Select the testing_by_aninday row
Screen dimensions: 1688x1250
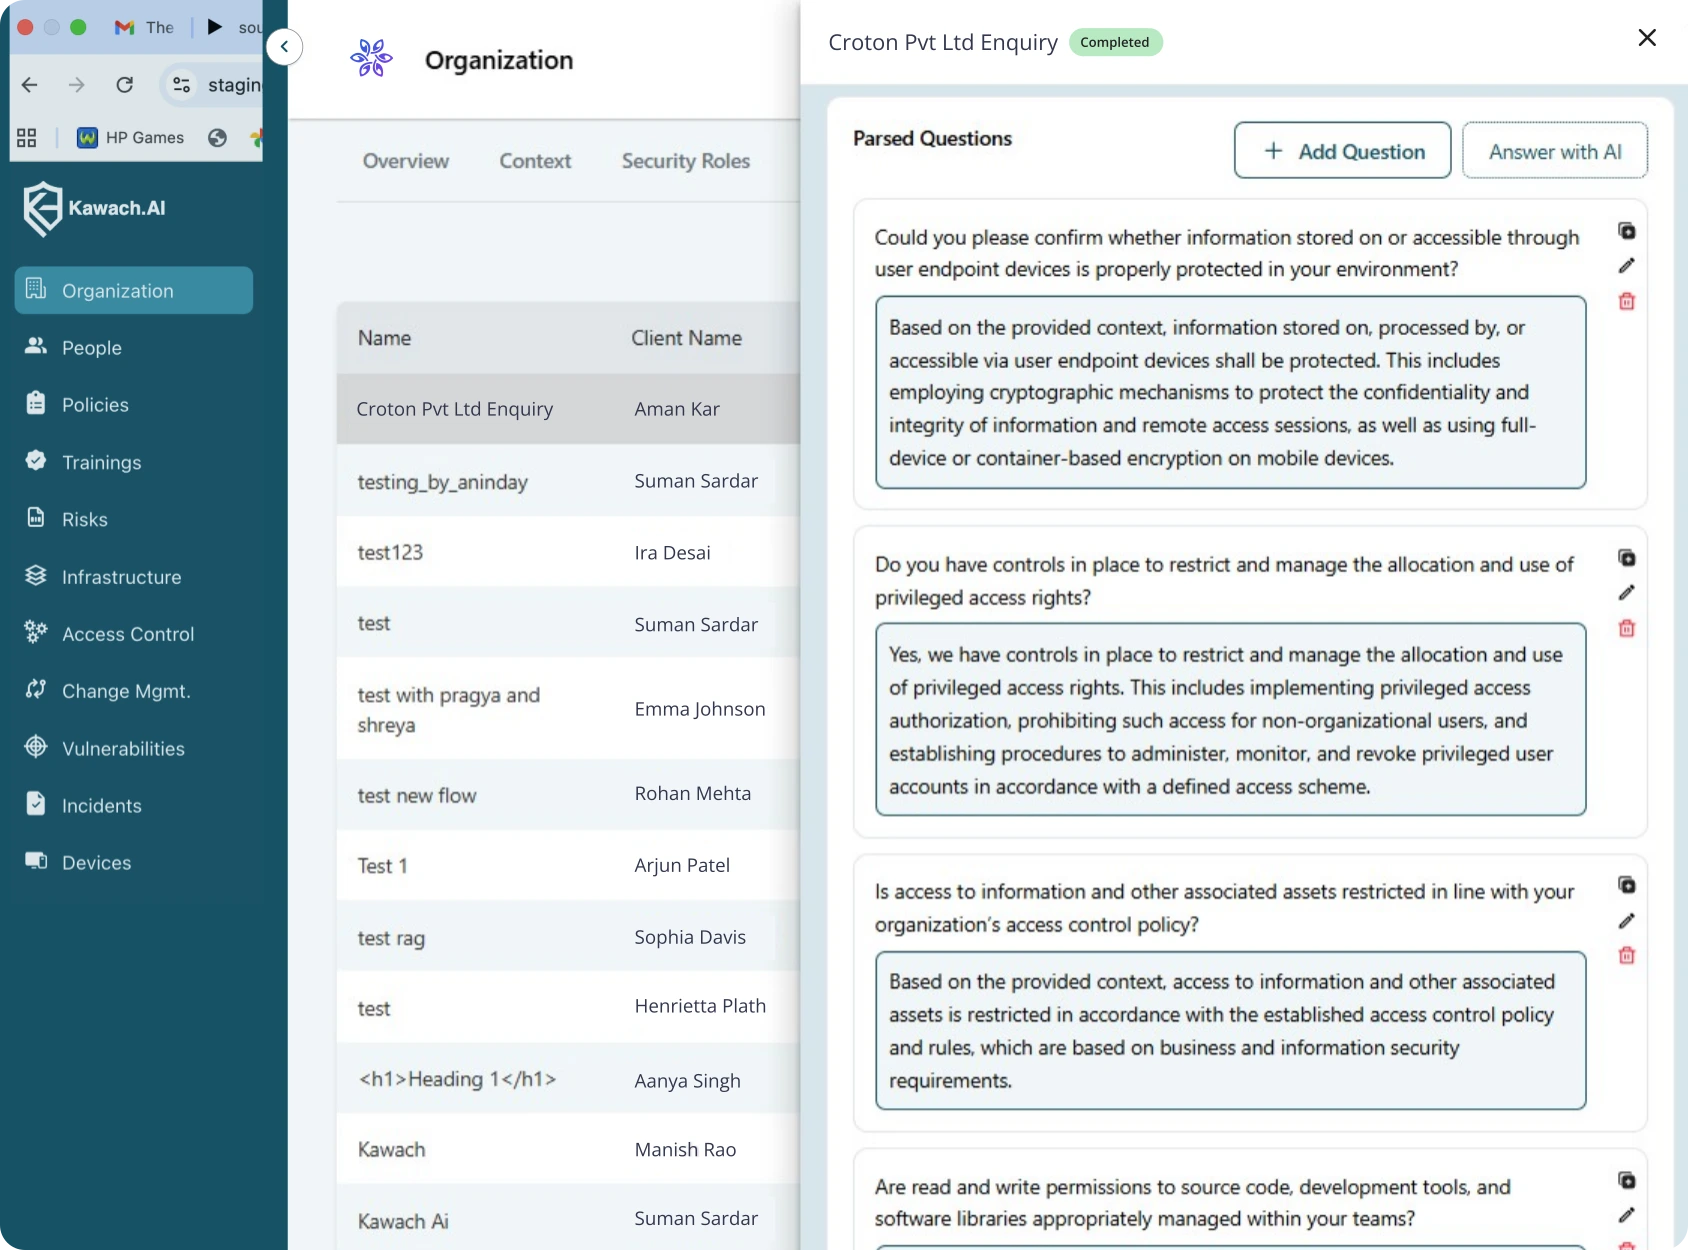(x=443, y=481)
